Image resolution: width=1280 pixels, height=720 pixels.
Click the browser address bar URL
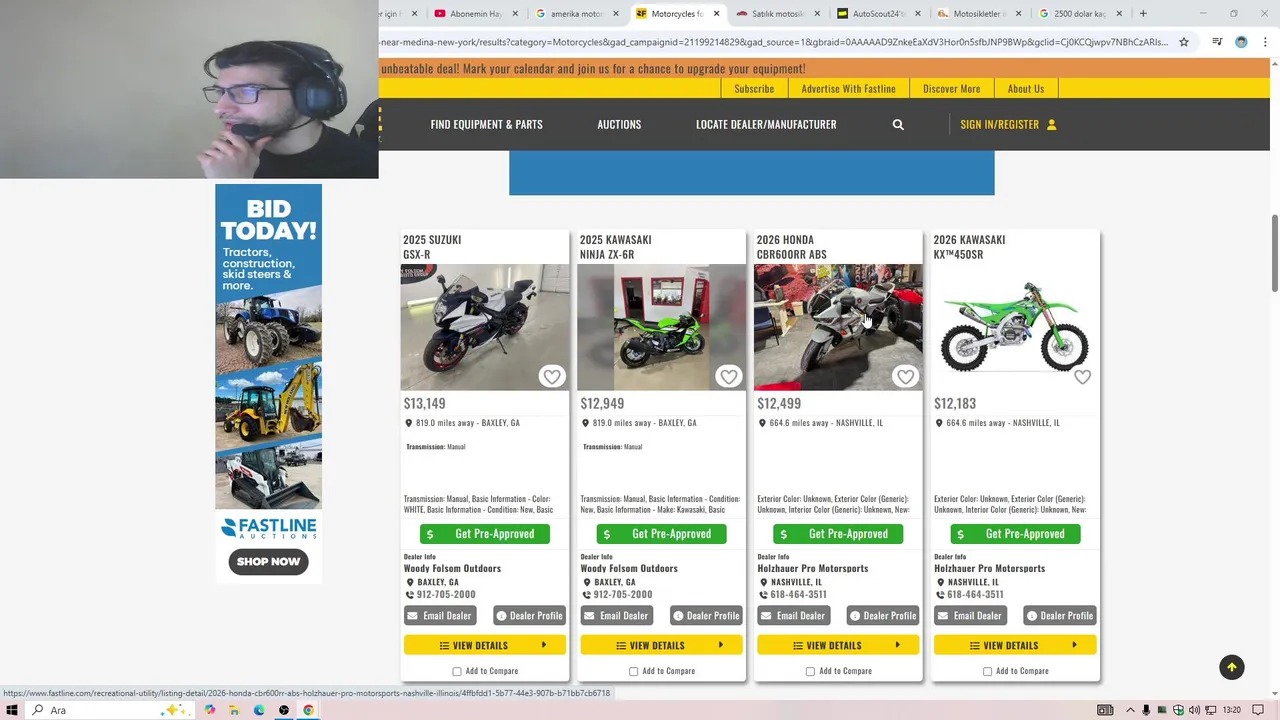(x=775, y=42)
